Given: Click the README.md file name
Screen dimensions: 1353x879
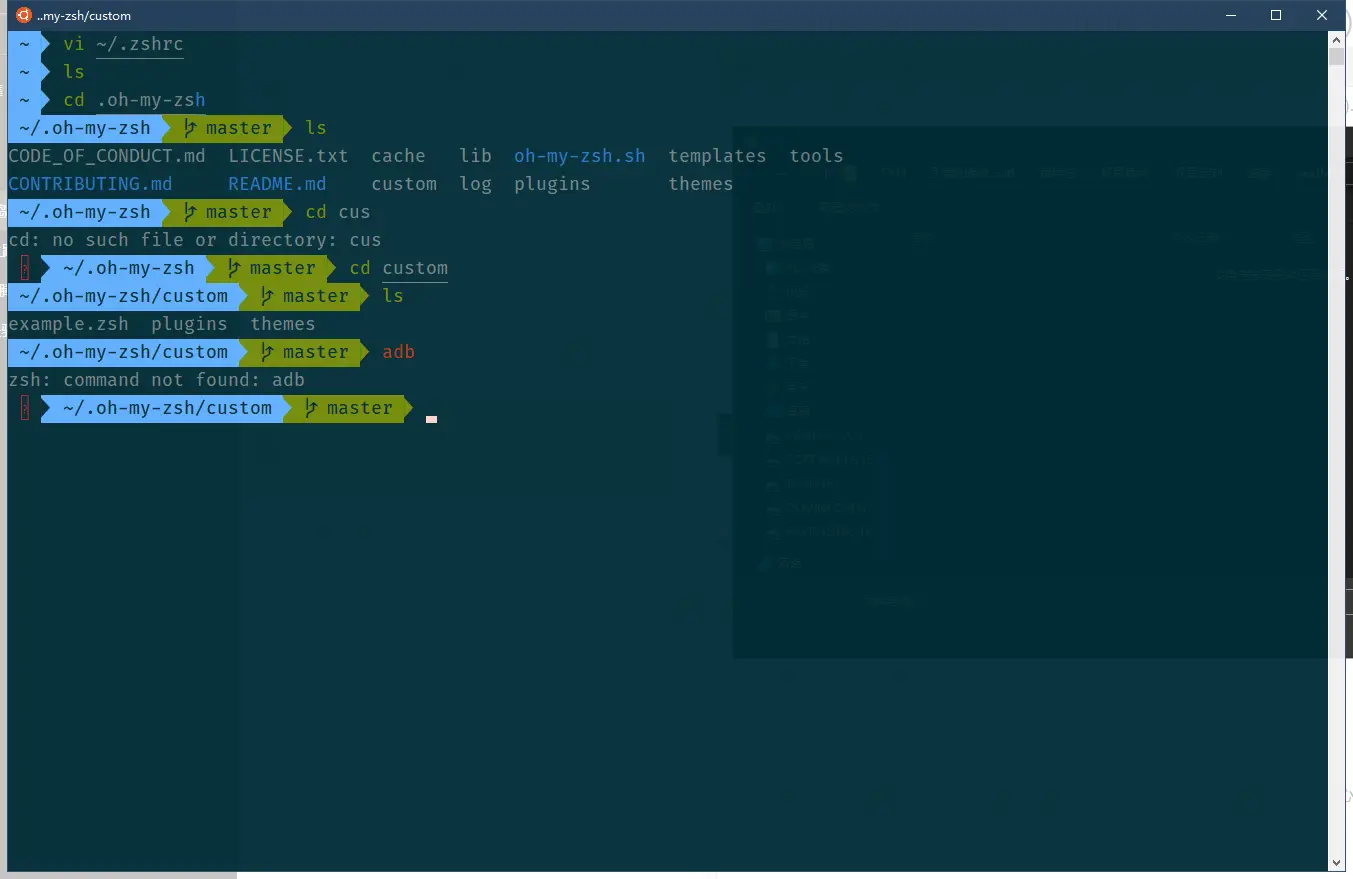Looking at the screenshot, I should [x=277, y=184].
